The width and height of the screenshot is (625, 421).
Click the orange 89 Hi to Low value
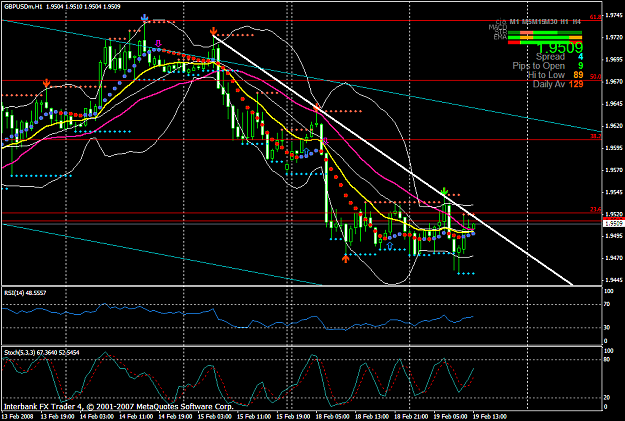(x=578, y=75)
